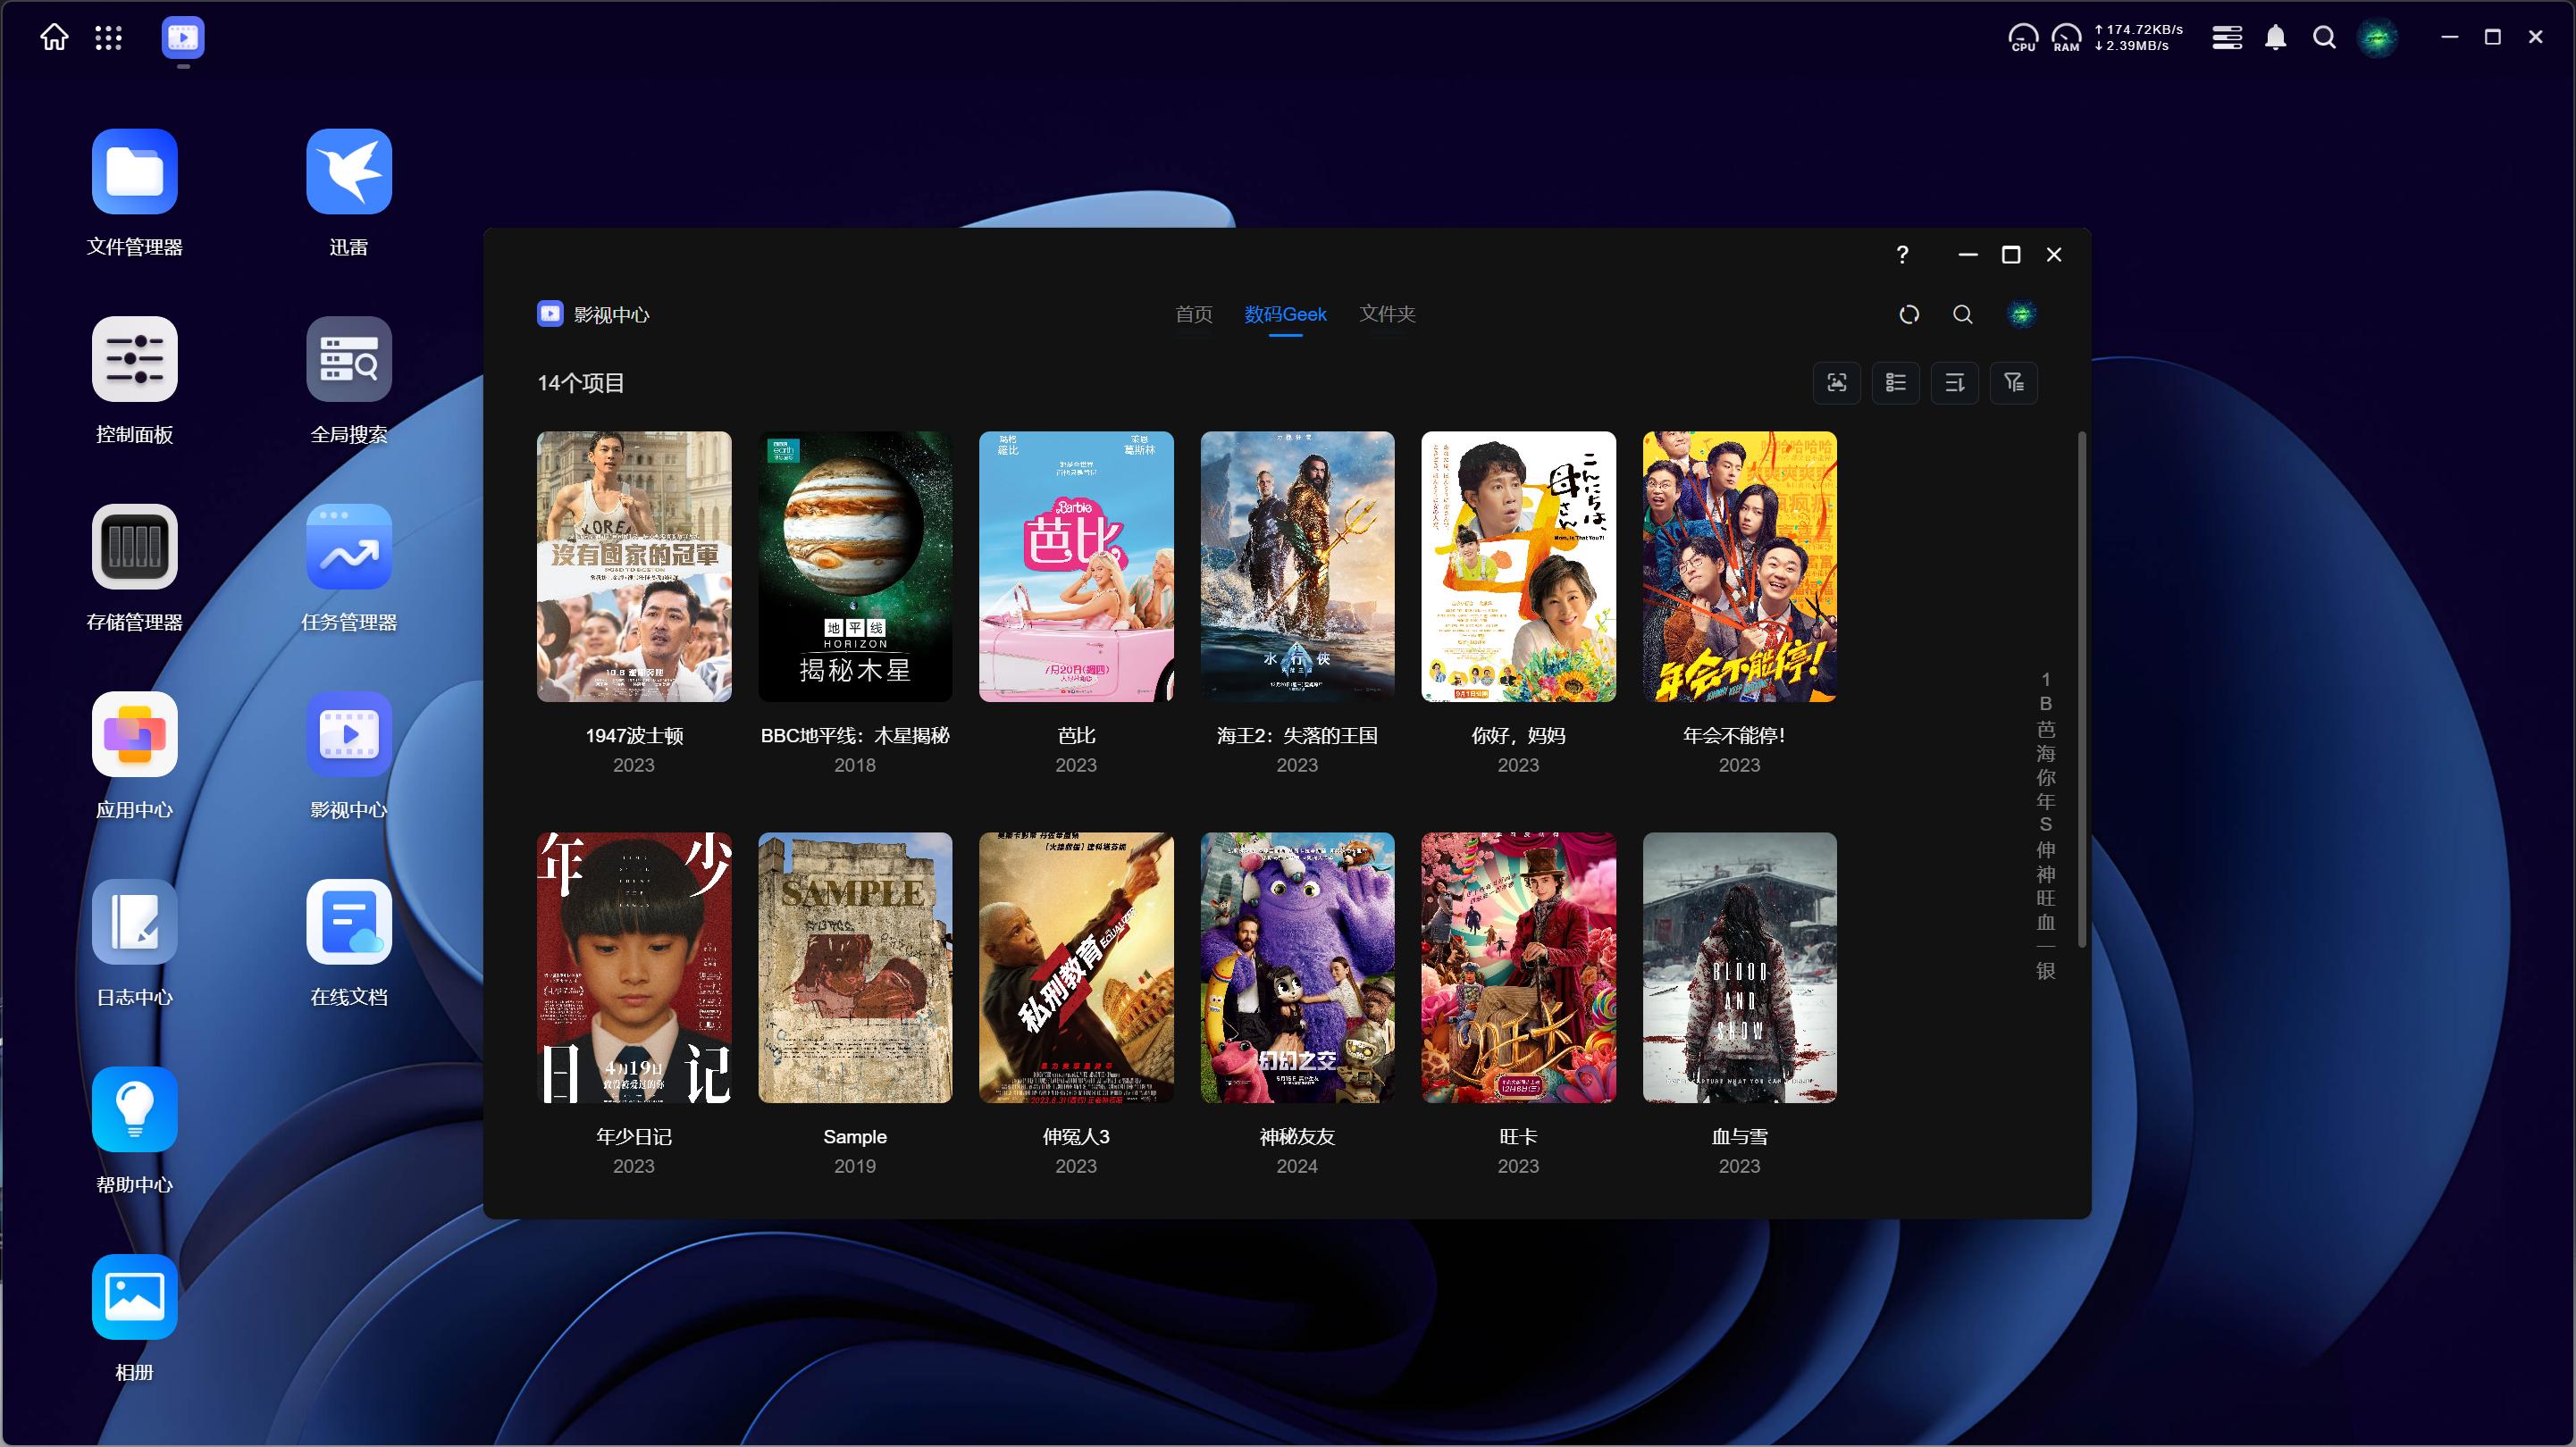Open the Sample movie poster
This screenshot has height=1447, width=2576.
(855, 967)
